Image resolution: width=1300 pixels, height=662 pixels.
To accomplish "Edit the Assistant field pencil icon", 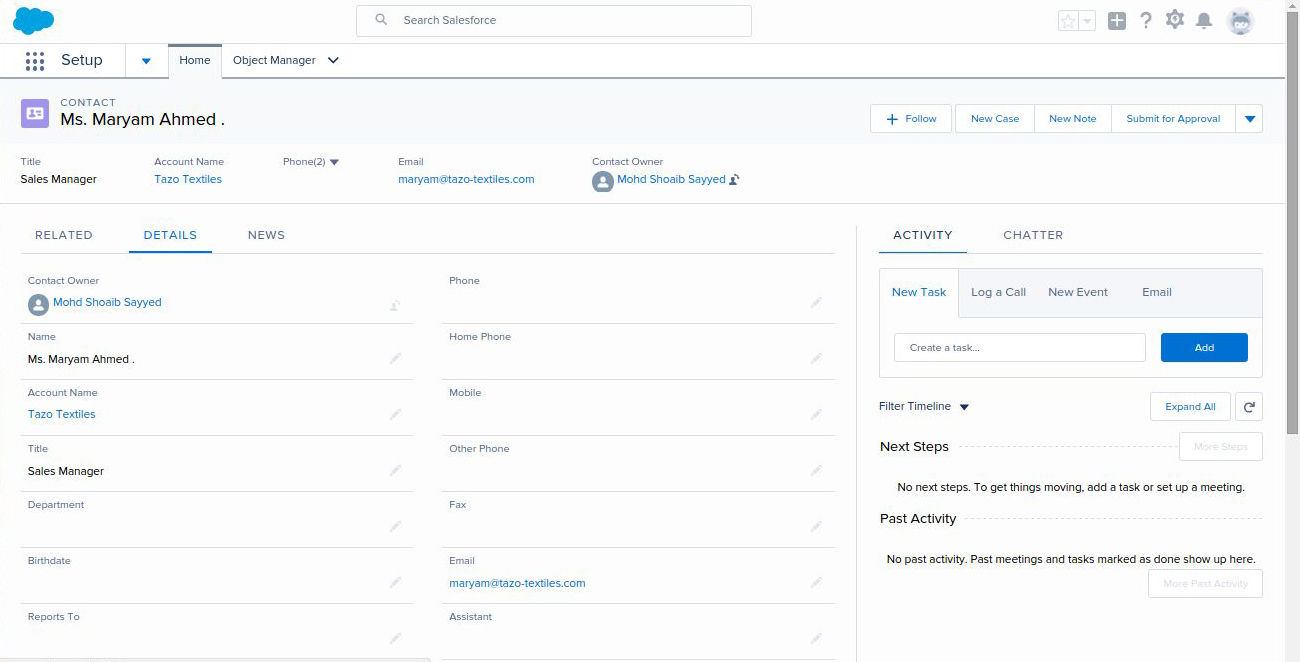I will coord(816,638).
